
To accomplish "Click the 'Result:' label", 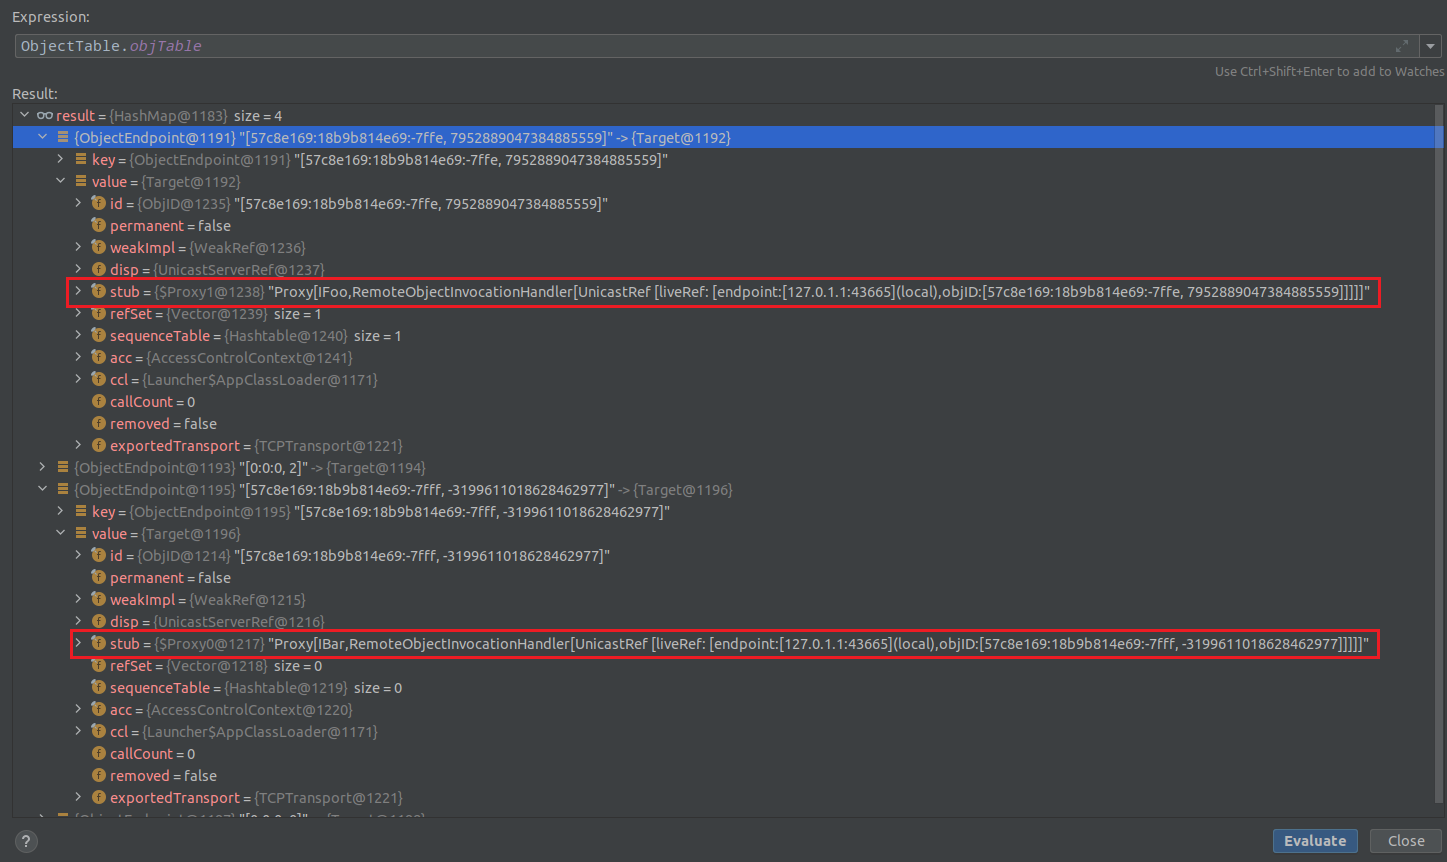I will coord(35,94).
